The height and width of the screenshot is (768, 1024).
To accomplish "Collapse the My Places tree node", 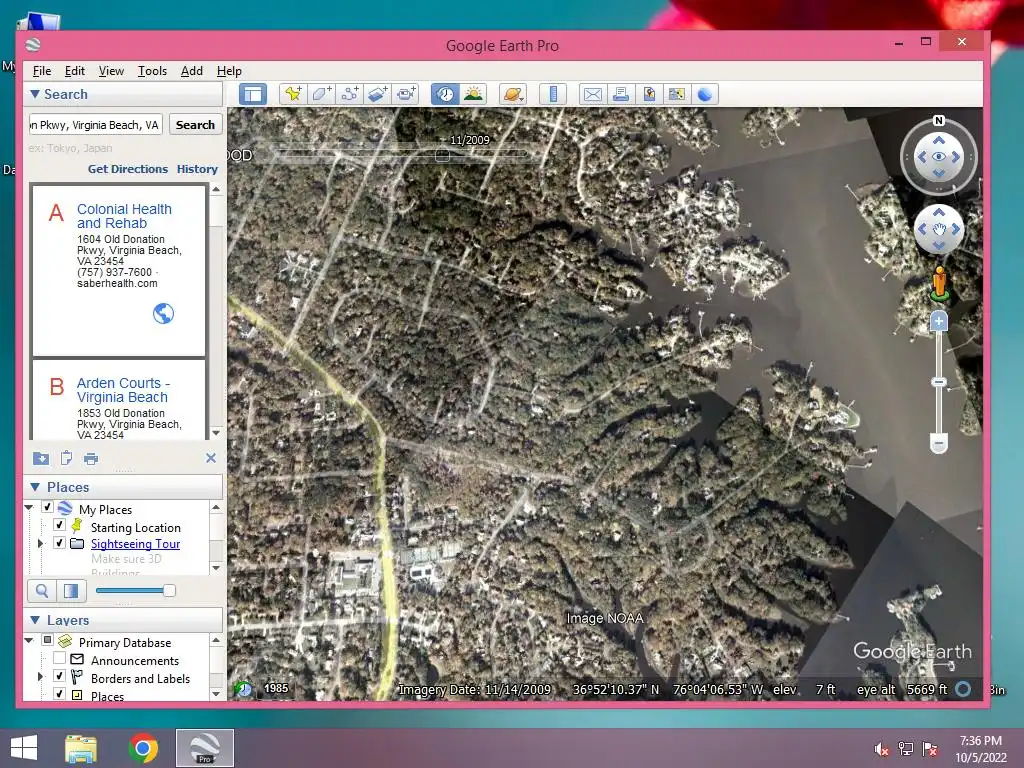I will [x=29, y=507].
